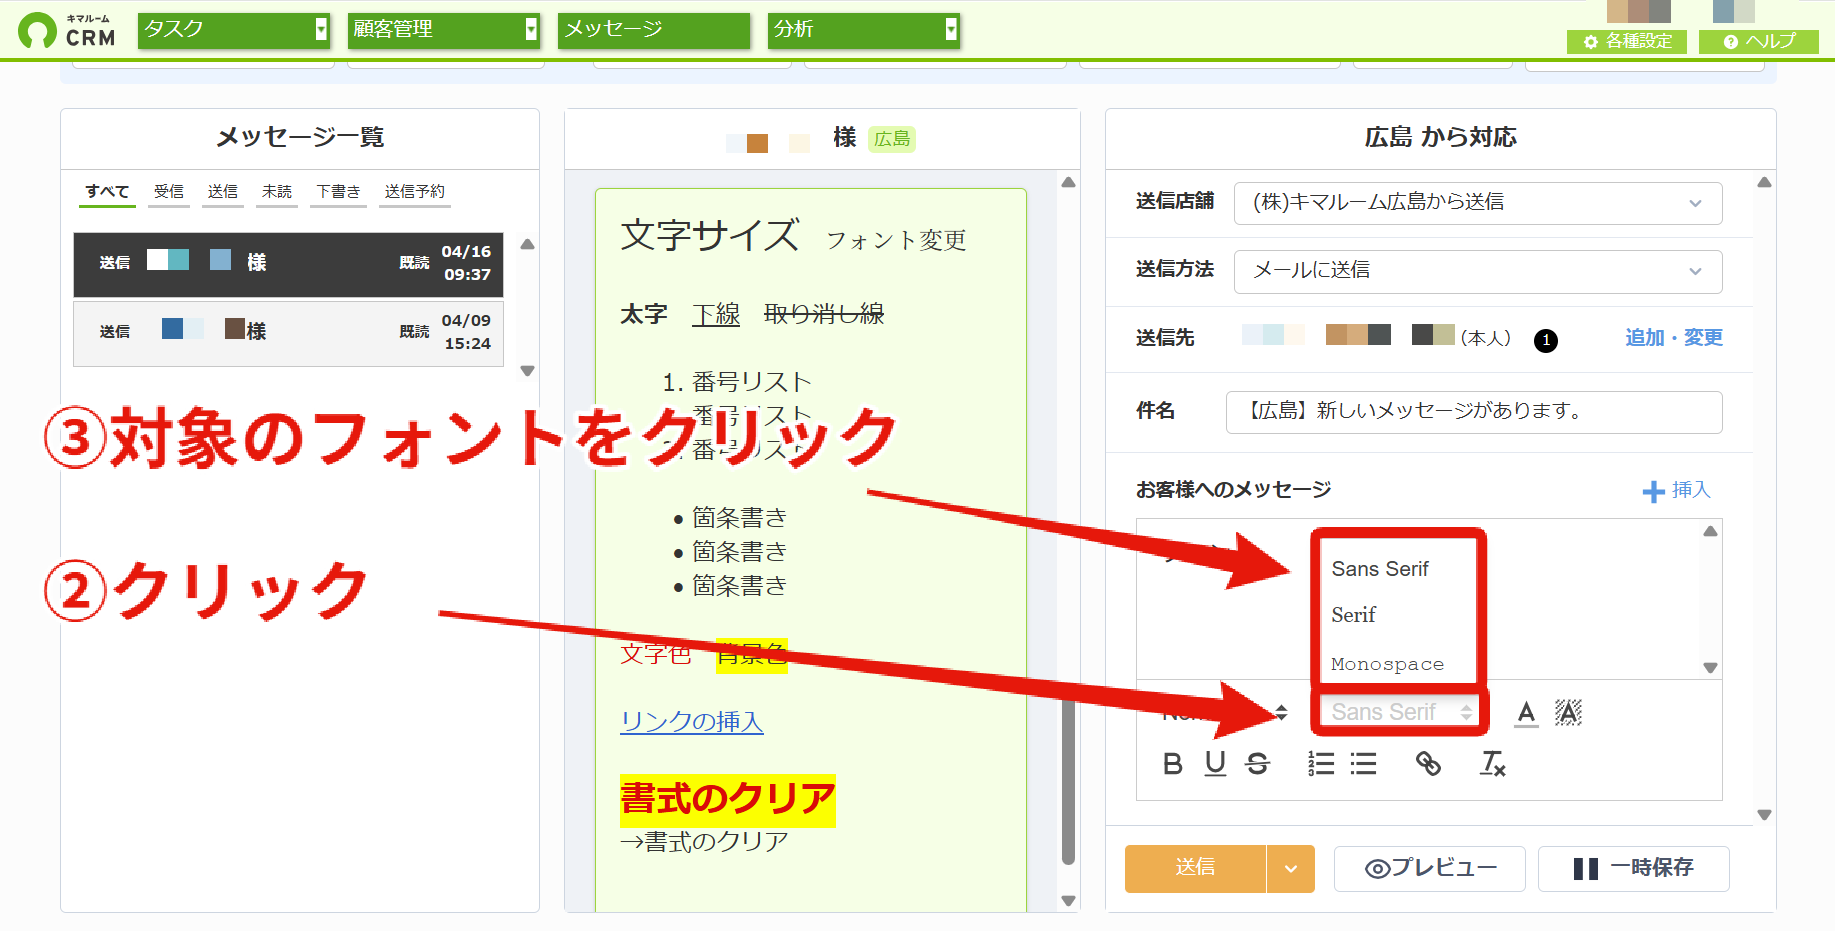Select the 下書き message filter tab
Image resolution: width=1835 pixels, height=931 pixels.
[x=338, y=192]
